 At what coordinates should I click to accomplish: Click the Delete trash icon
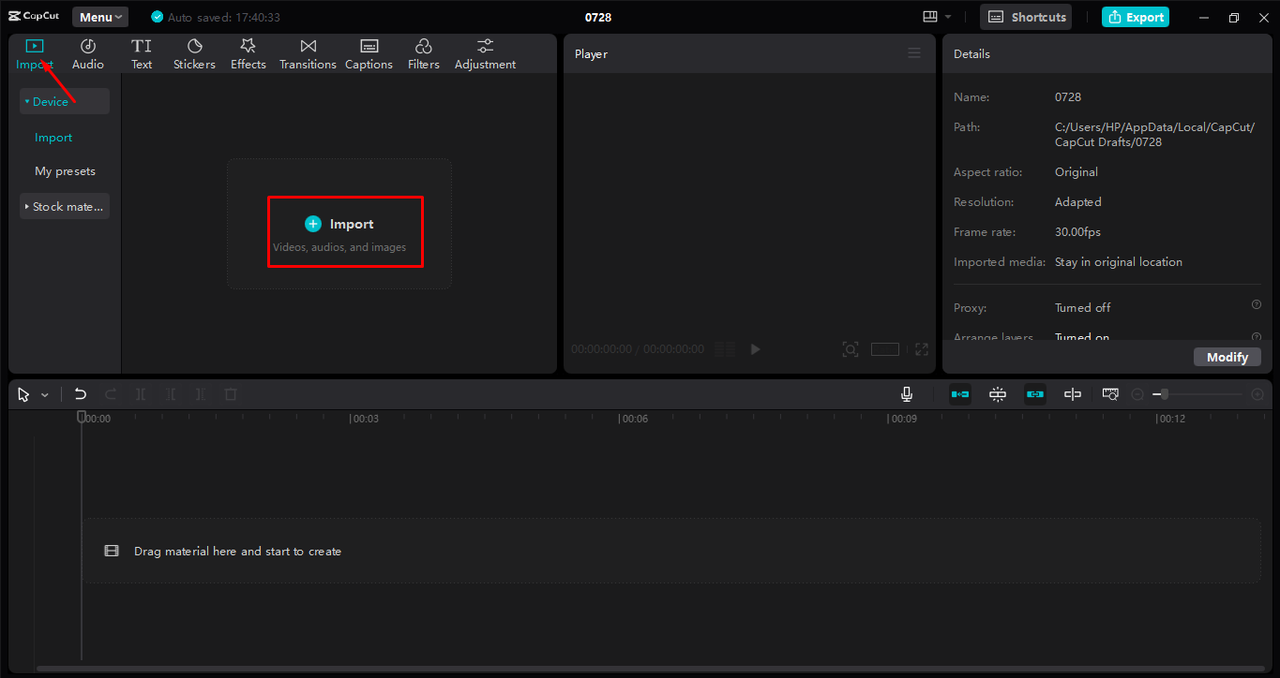(x=231, y=395)
